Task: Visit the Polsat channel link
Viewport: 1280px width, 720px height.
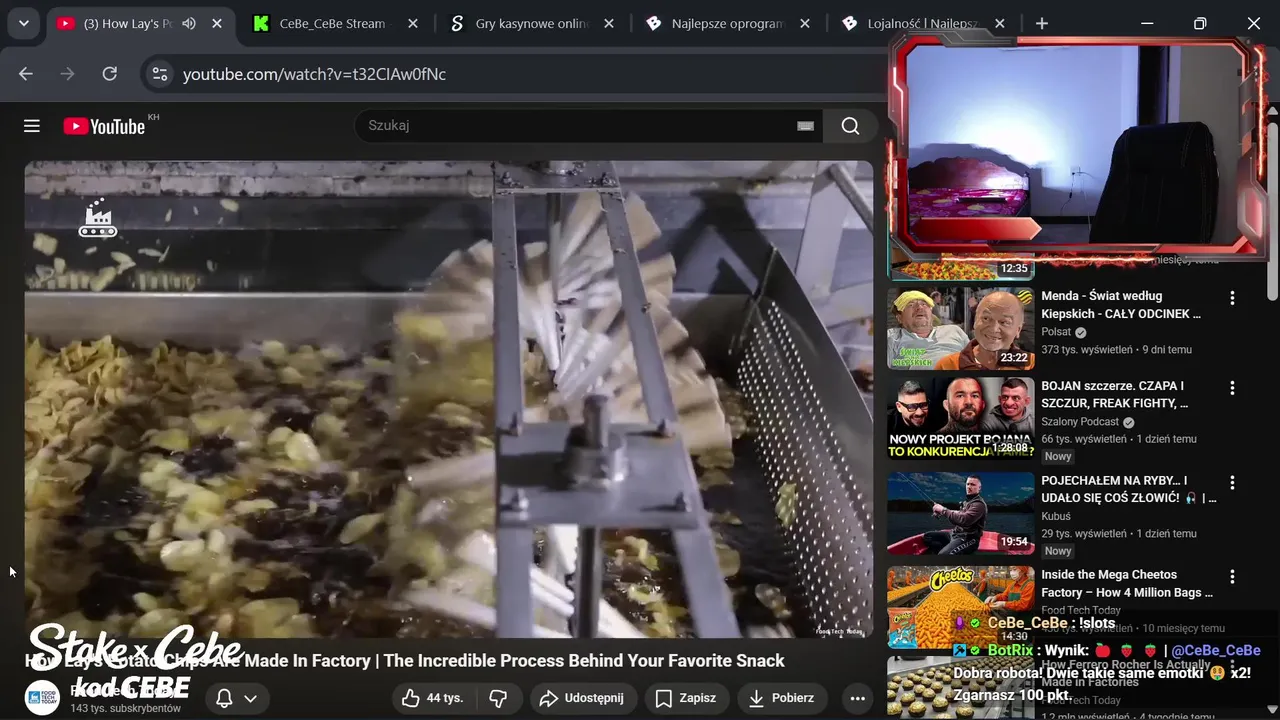Action: point(1056,332)
